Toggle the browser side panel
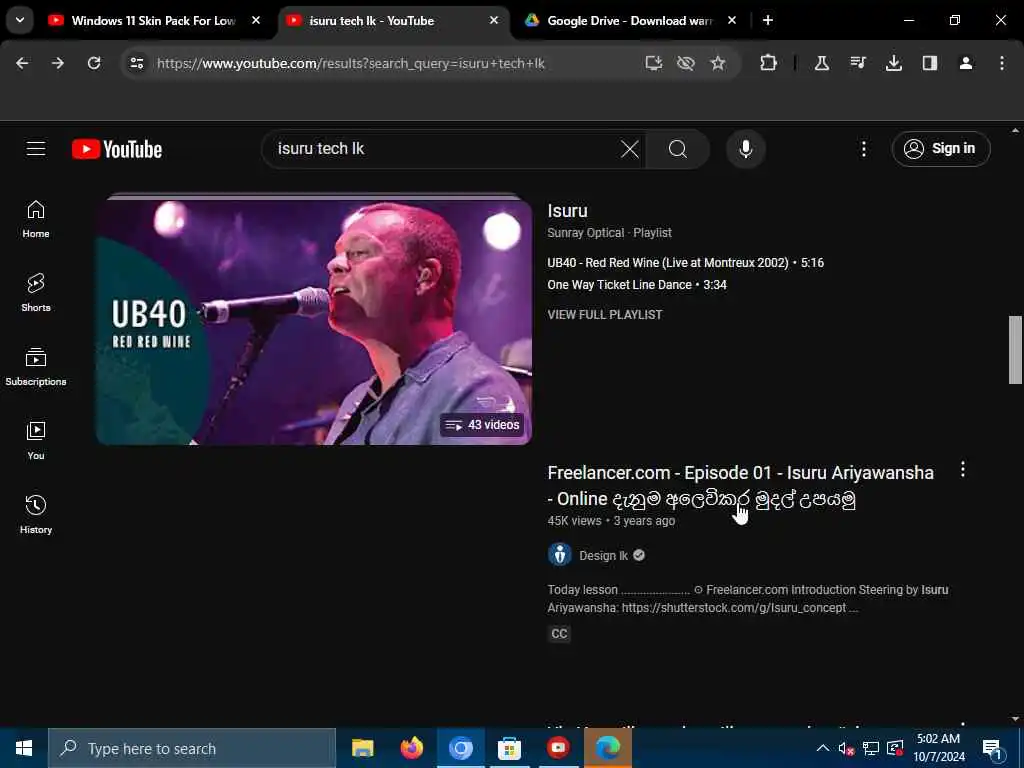The image size is (1024, 768). (x=930, y=63)
